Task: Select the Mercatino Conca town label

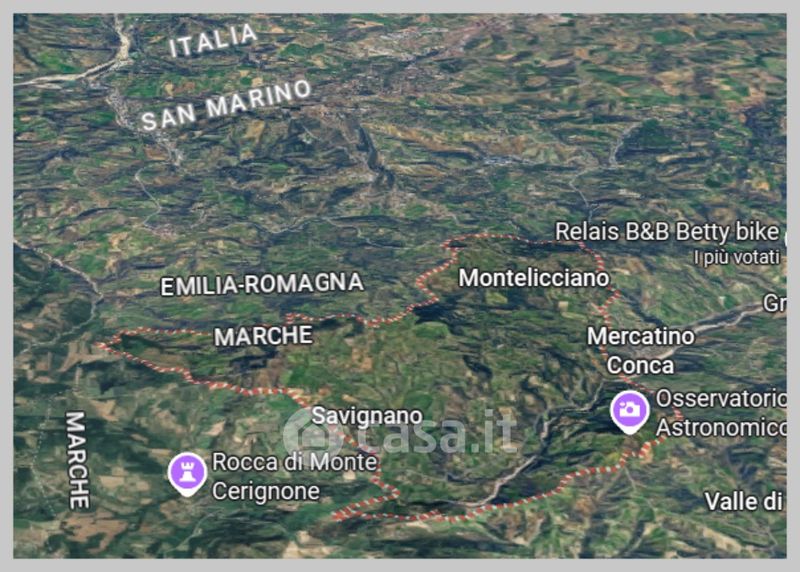Action: pos(640,351)
